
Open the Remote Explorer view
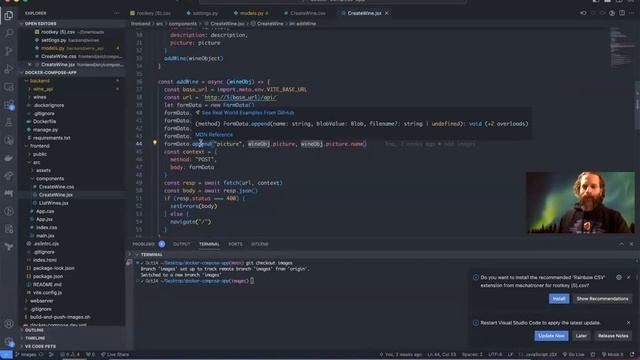(x=9, y=87)
